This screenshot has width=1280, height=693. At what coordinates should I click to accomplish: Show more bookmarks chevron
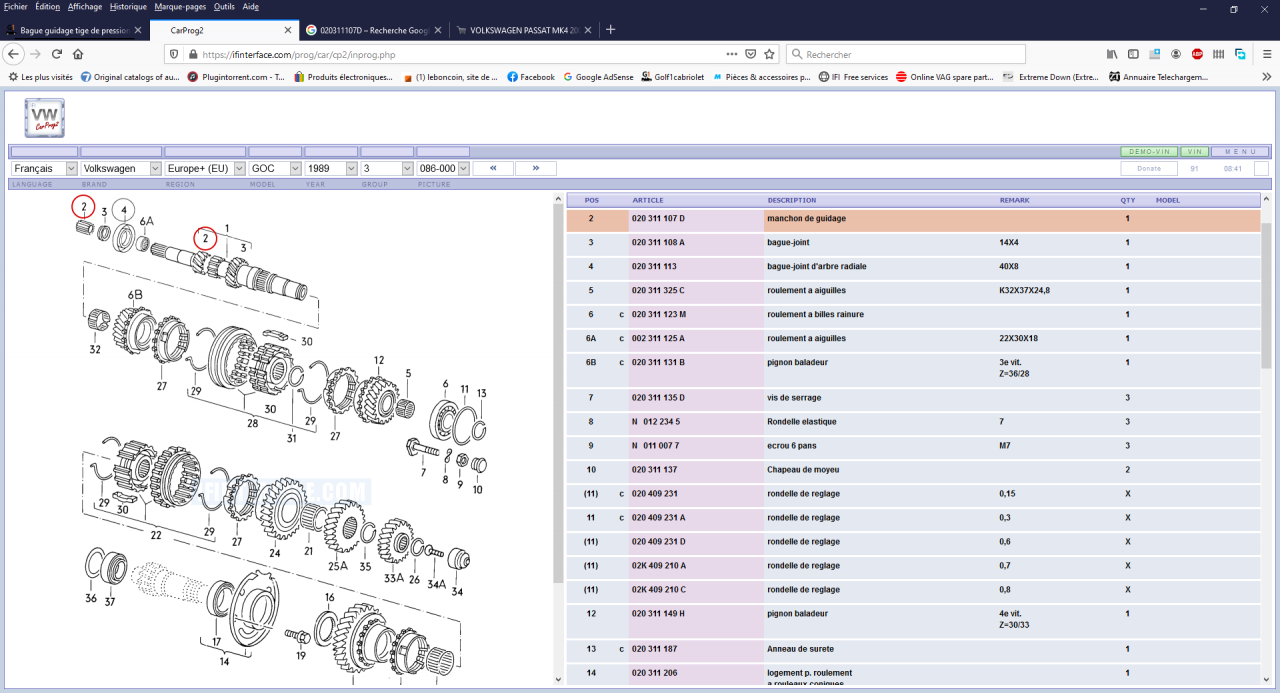(1266, 76)
